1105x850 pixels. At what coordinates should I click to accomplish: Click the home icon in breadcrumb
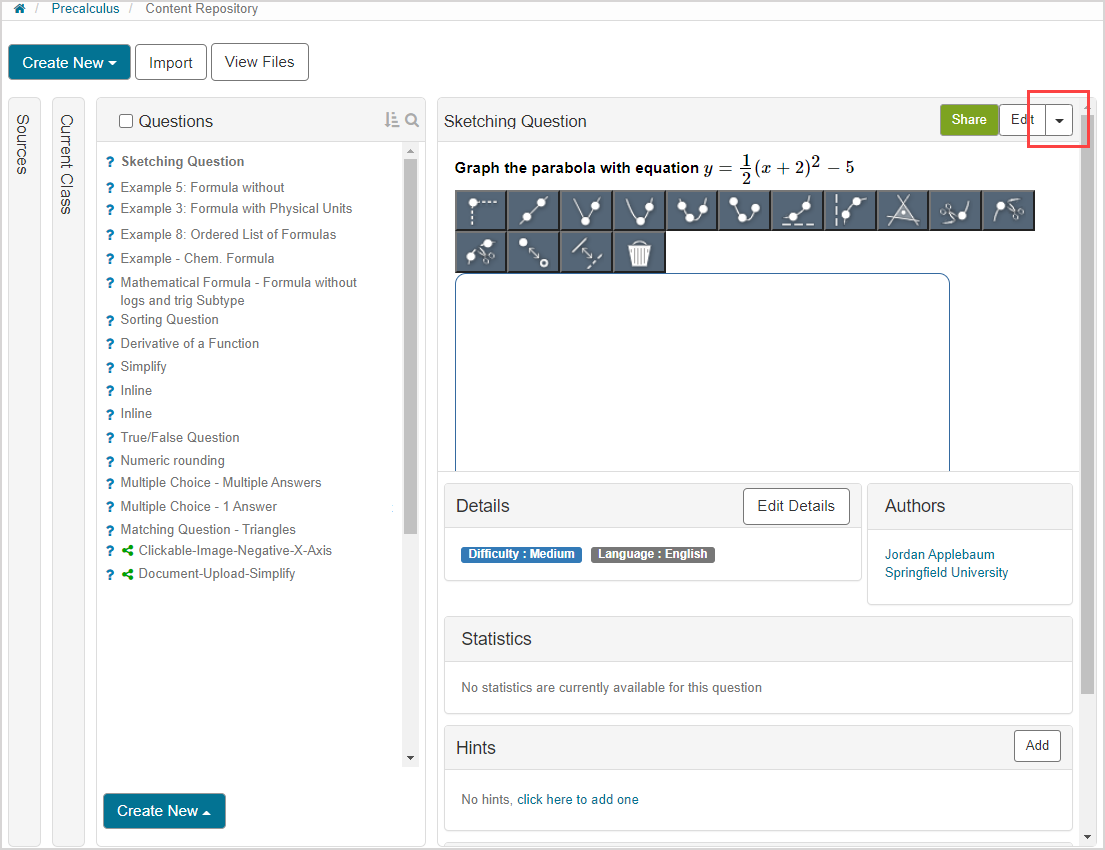tap(19, 9)
